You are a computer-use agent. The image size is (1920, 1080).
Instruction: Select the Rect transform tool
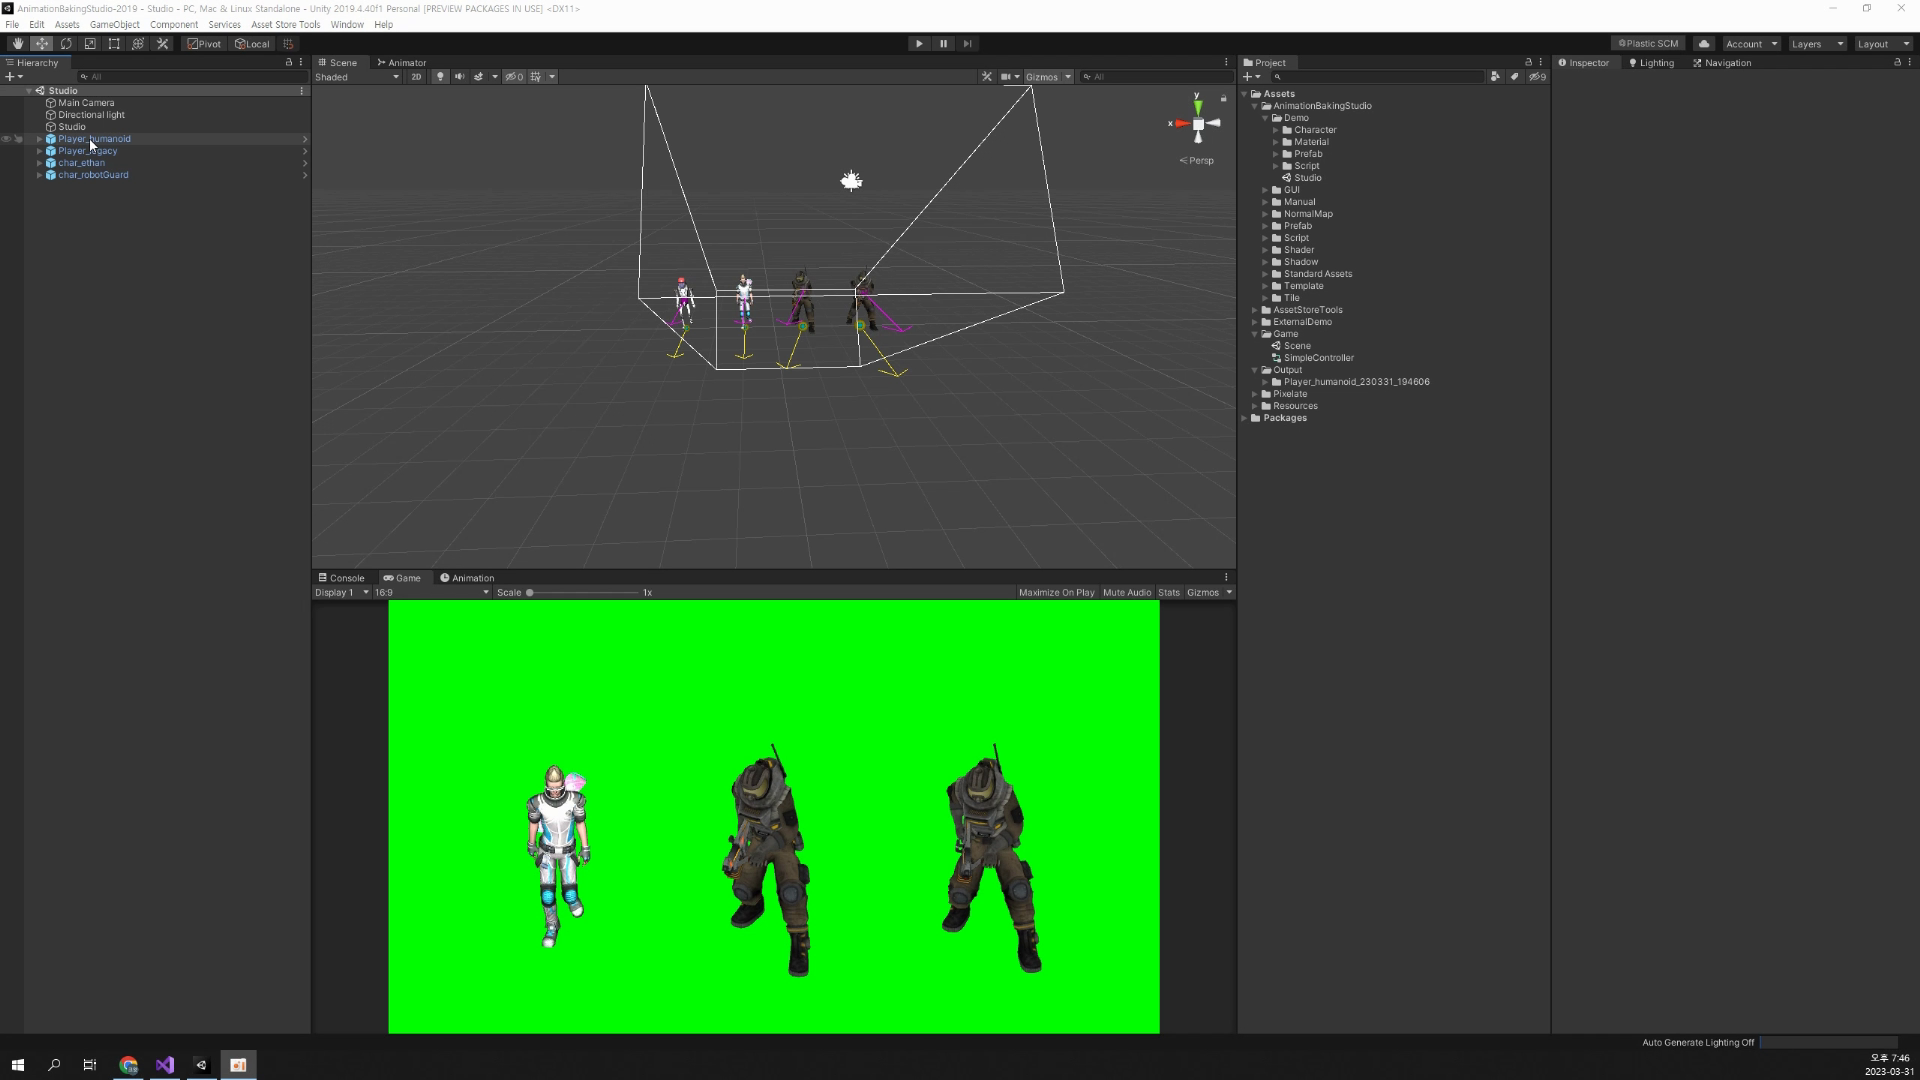114,44
